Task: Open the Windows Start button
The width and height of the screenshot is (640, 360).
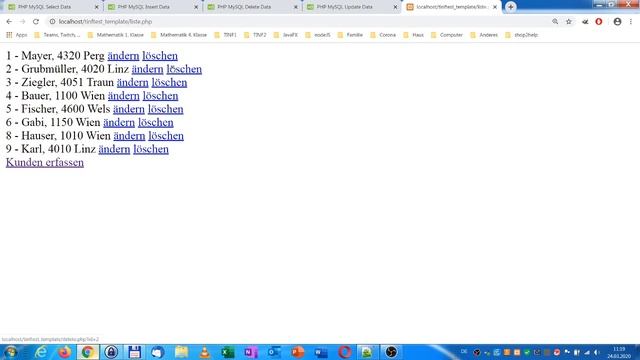Action: click(x=10, y=352)
